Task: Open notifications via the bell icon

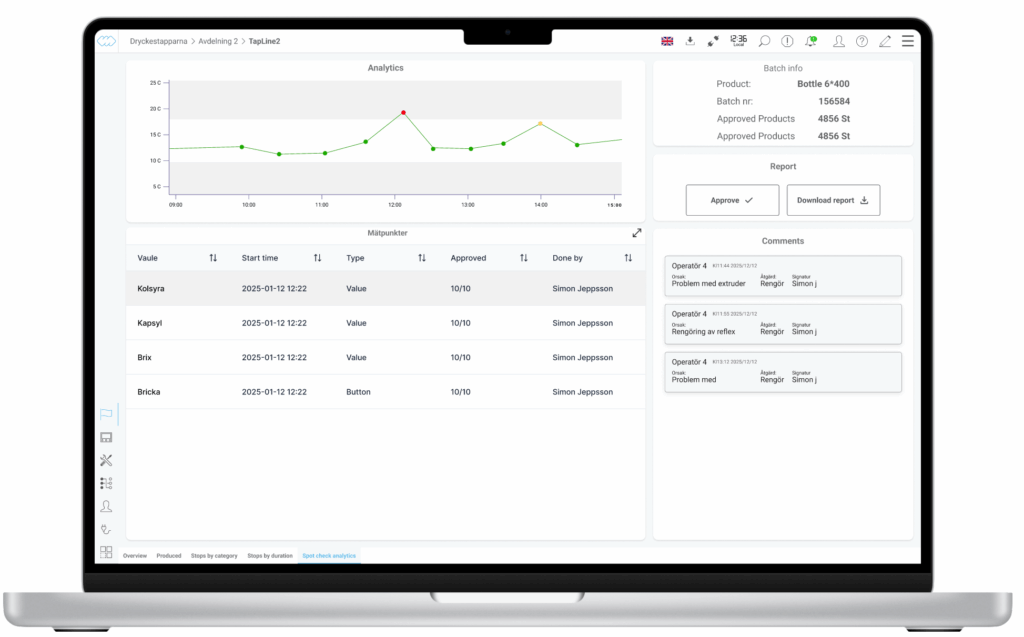Action: coord(810,41)
